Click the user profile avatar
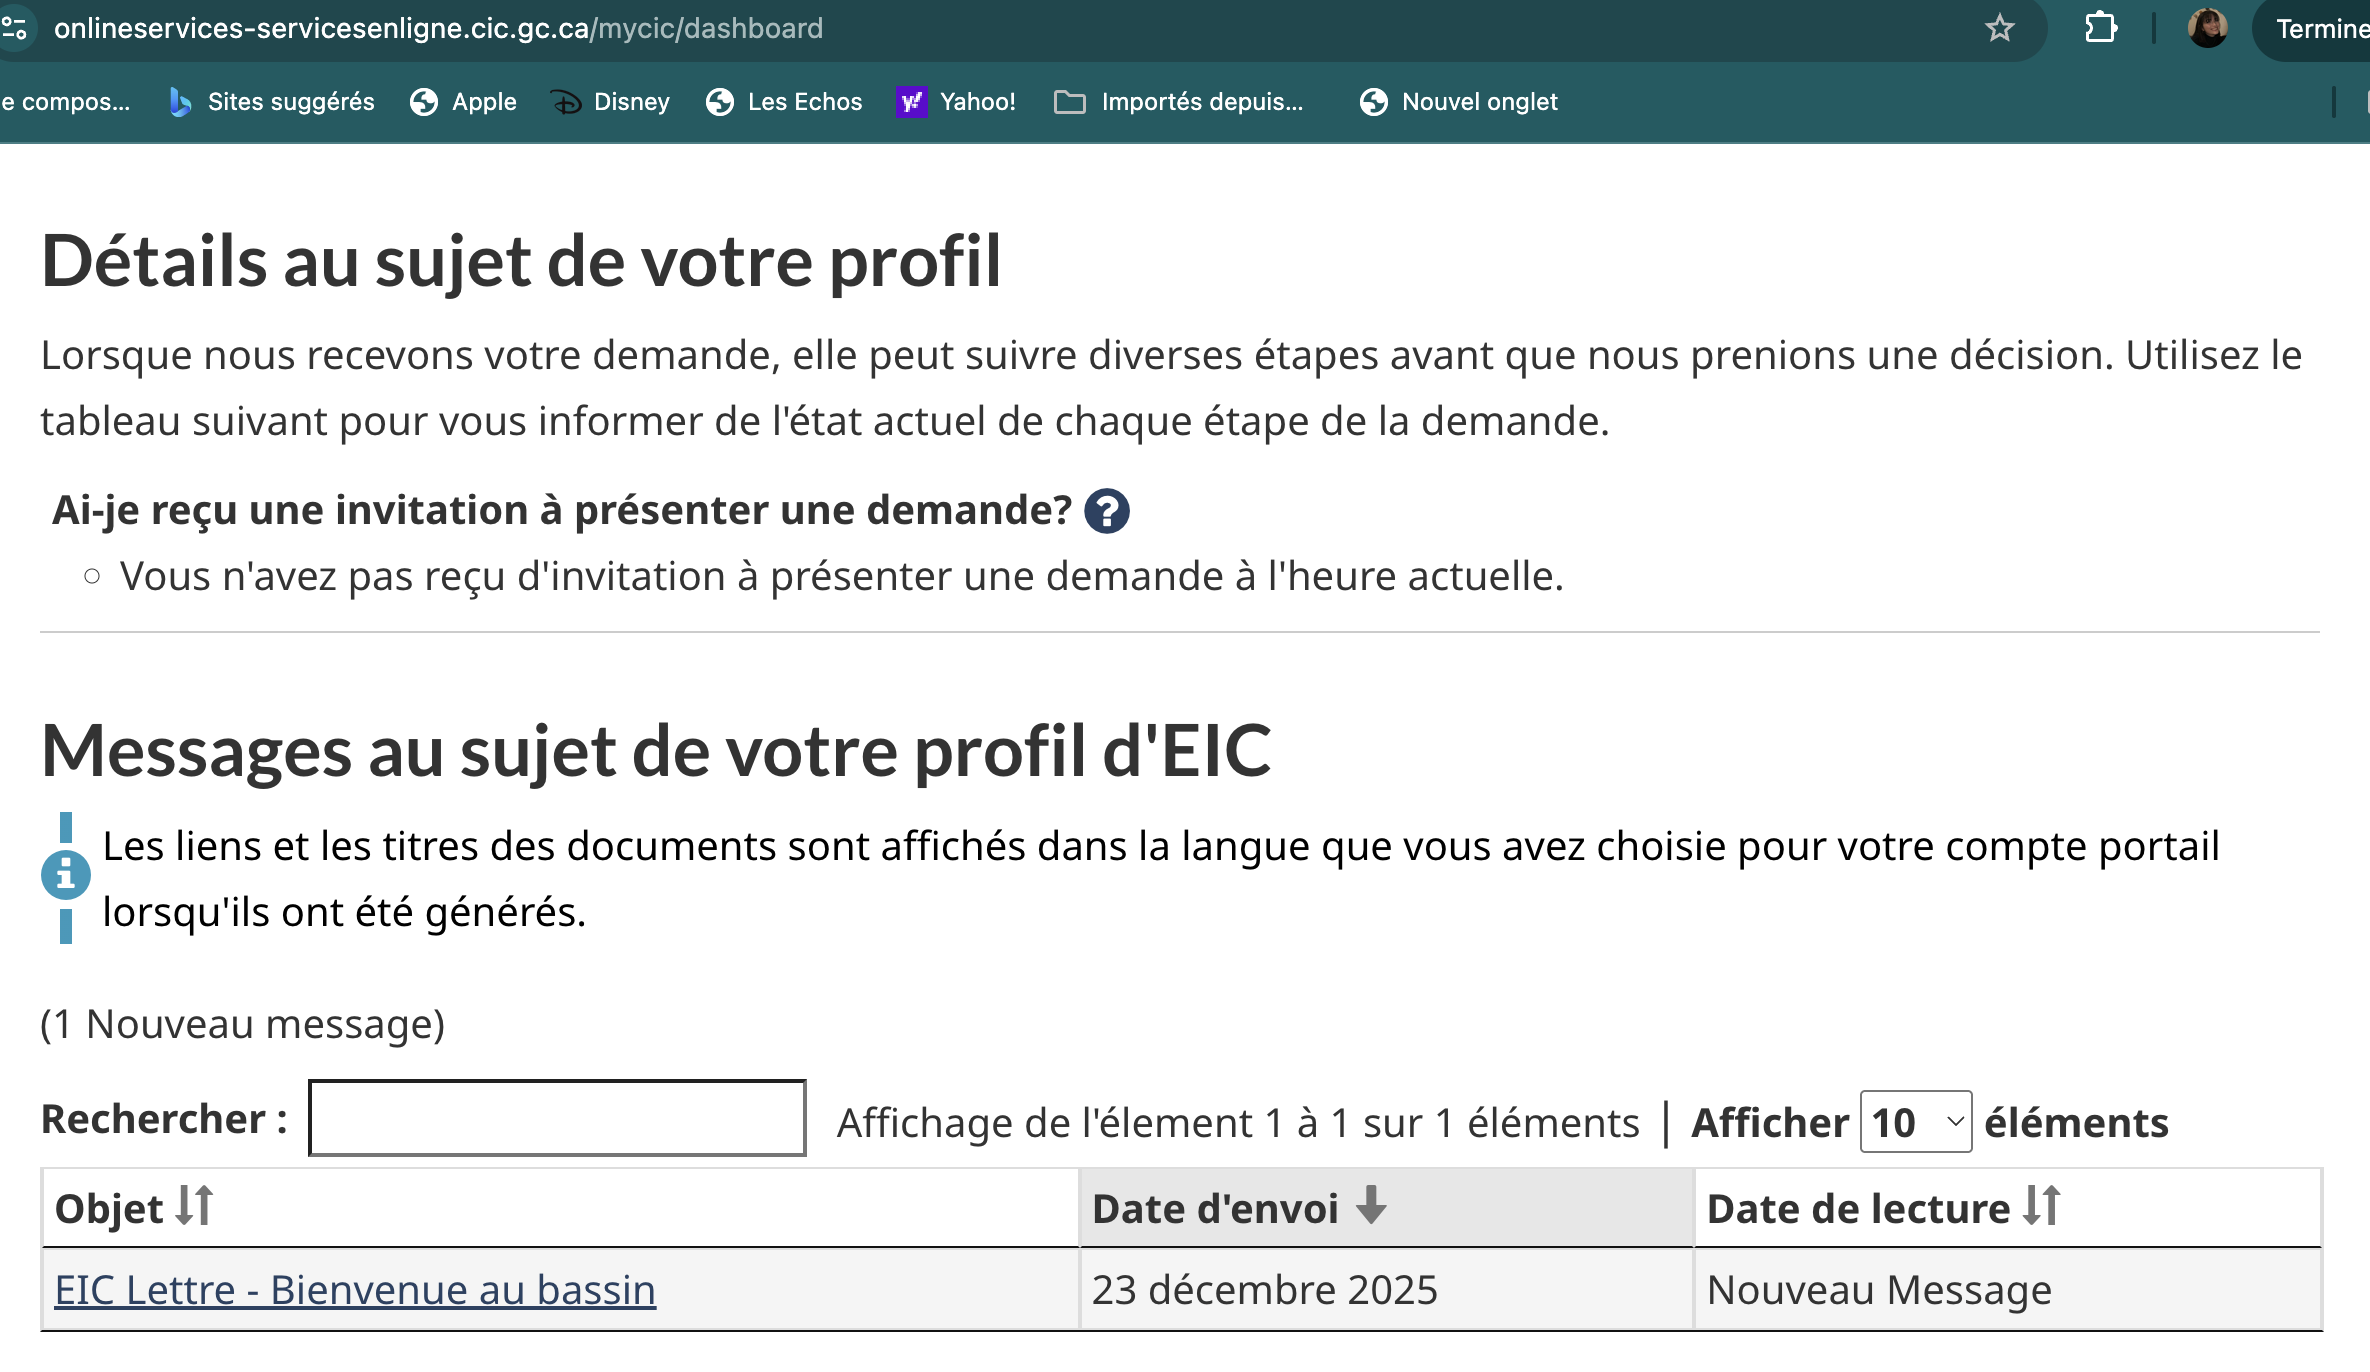 pyautogui.click(x=2207, y=28)
